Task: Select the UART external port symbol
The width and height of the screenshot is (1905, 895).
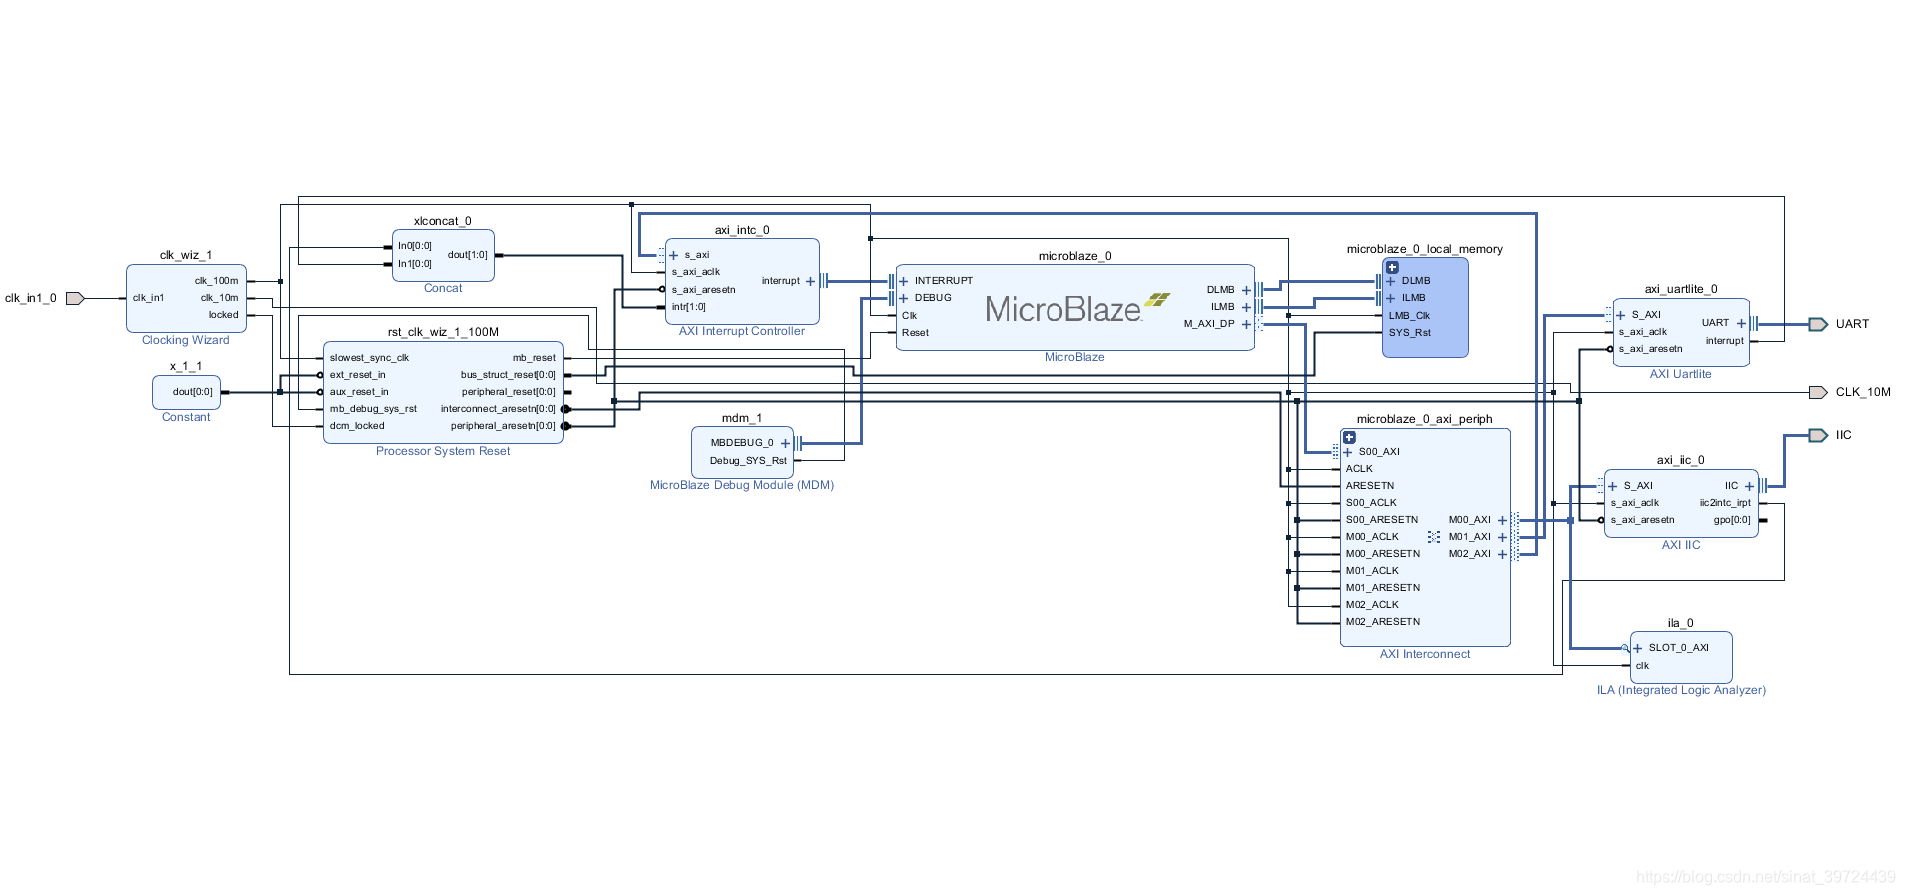Action: point(1819,324)
